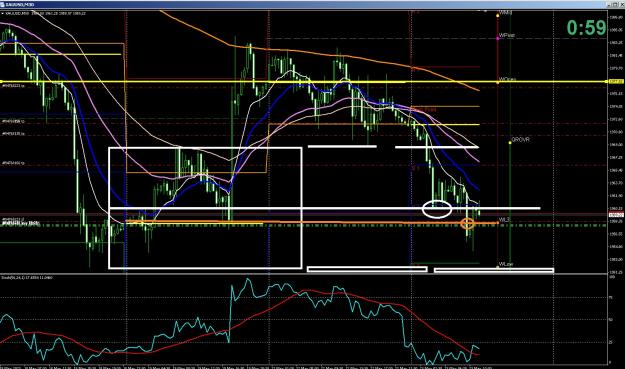This screenshot has width=625, height=369.
Task: Click the Stochastic indicator label in subwindow
Action: tap(28, 277)
